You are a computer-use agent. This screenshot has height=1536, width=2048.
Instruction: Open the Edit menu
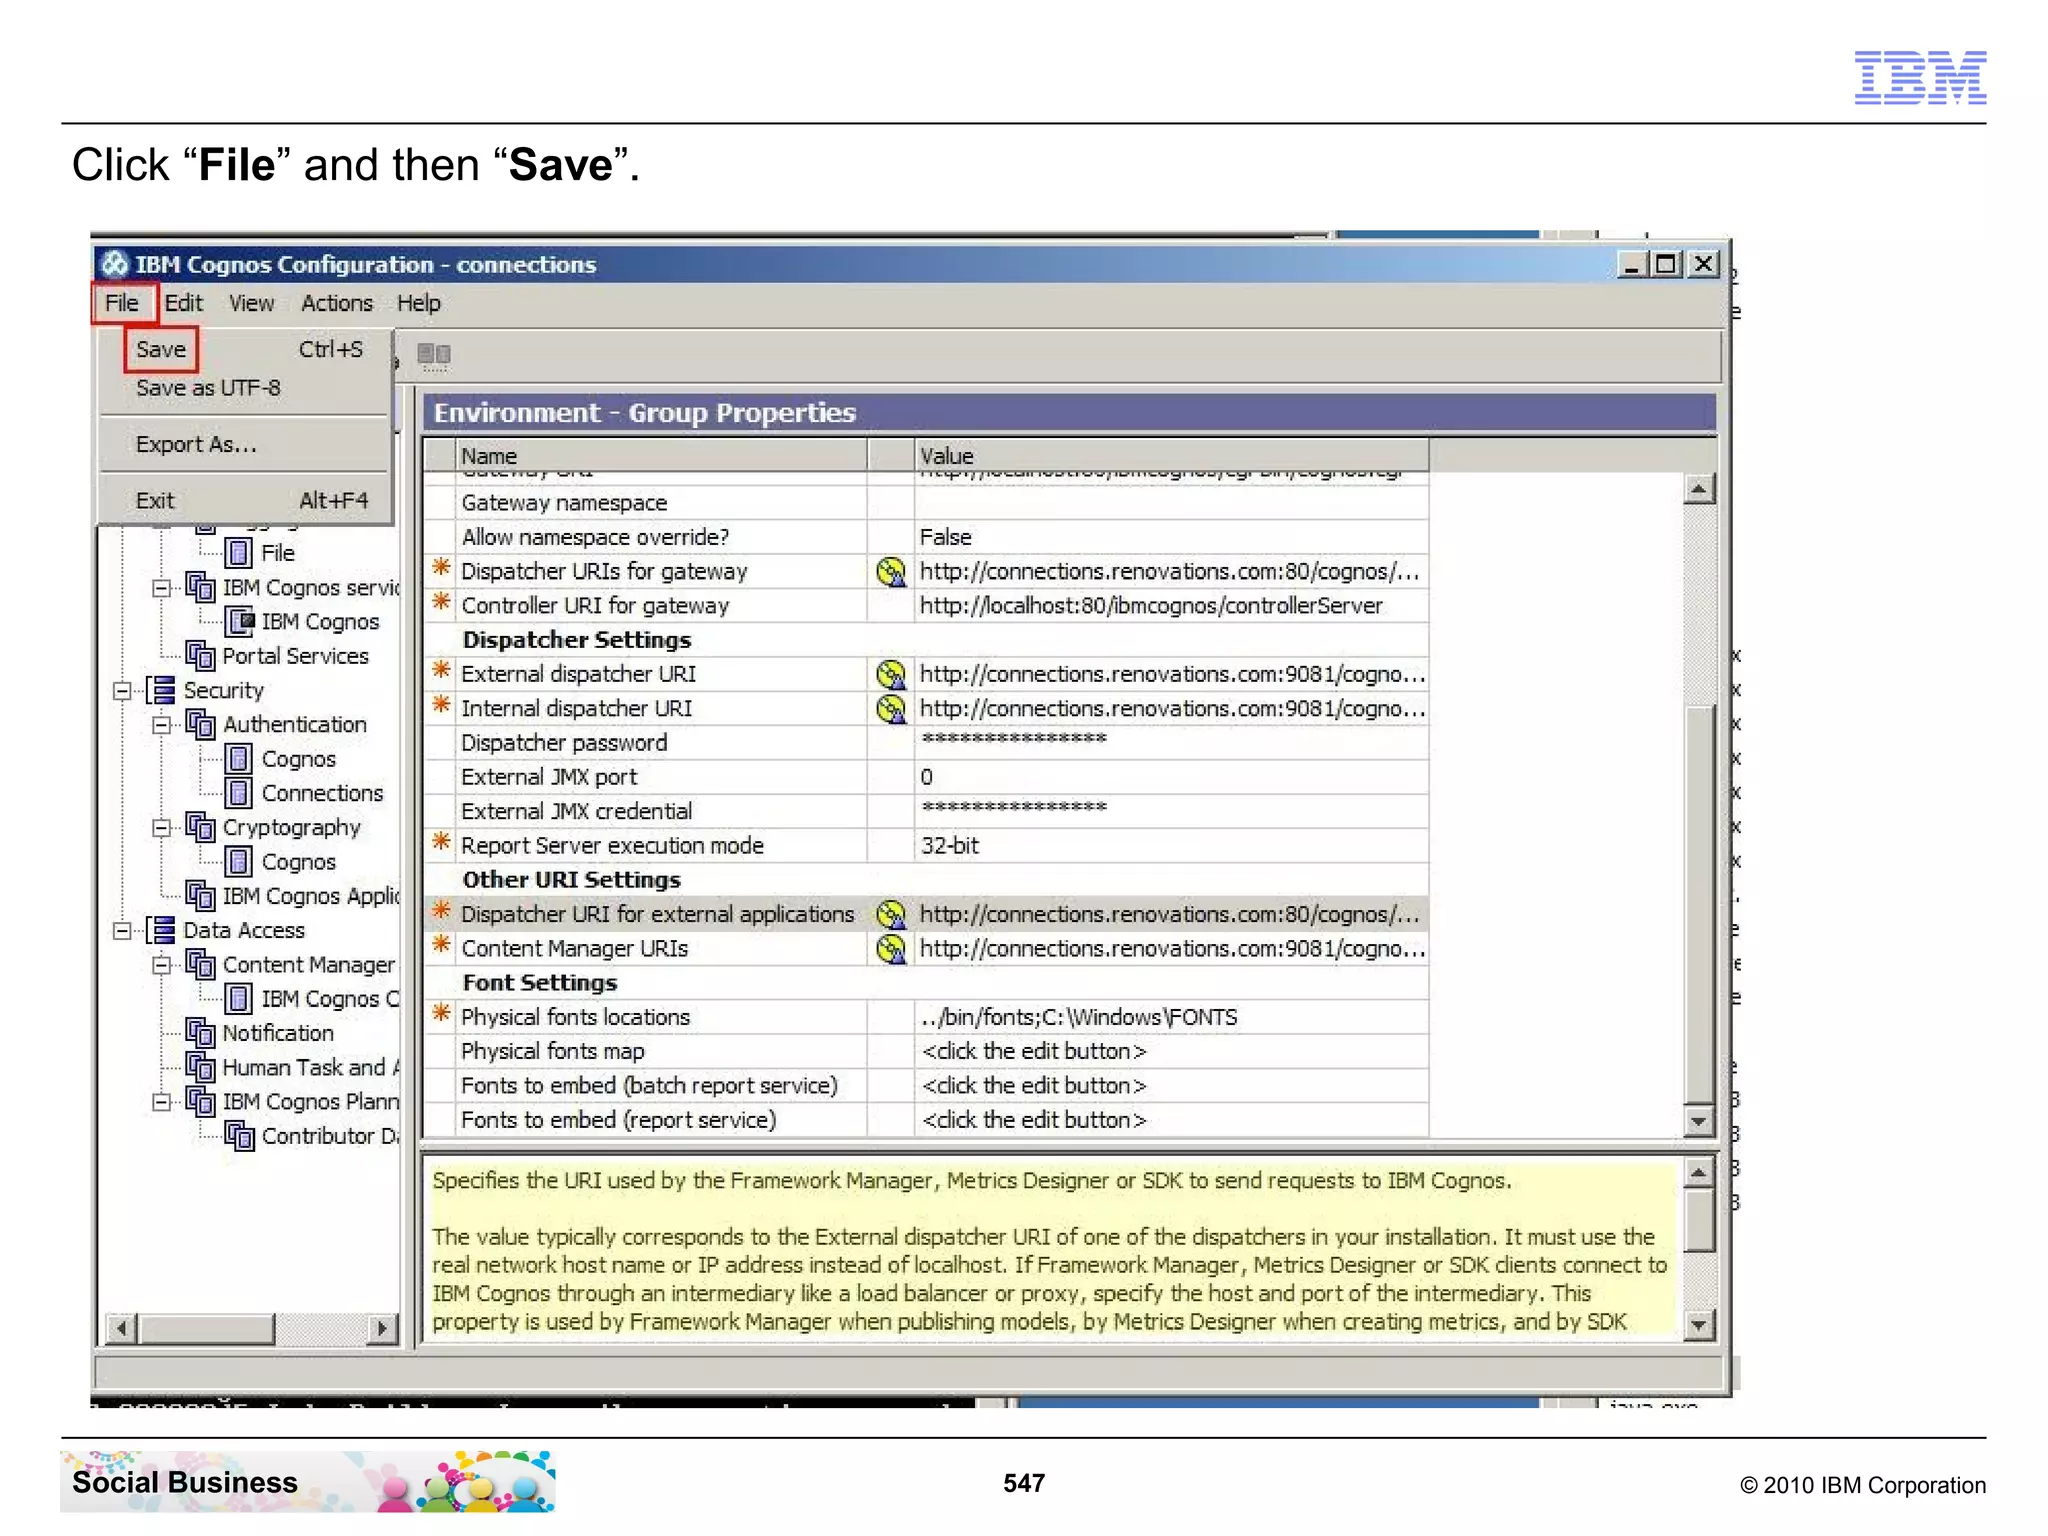click(x=184, y=303)
